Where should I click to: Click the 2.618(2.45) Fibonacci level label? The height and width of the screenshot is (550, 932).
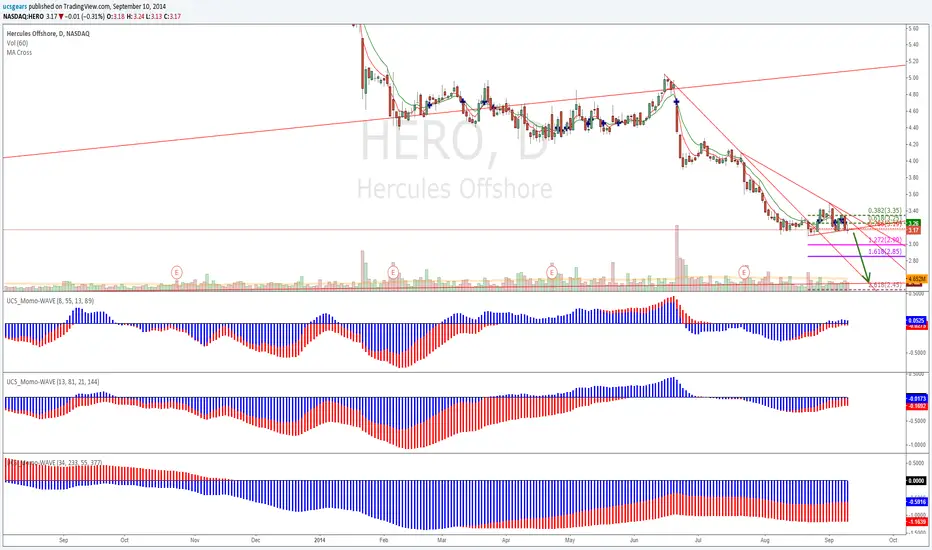[x=884, y=285]
